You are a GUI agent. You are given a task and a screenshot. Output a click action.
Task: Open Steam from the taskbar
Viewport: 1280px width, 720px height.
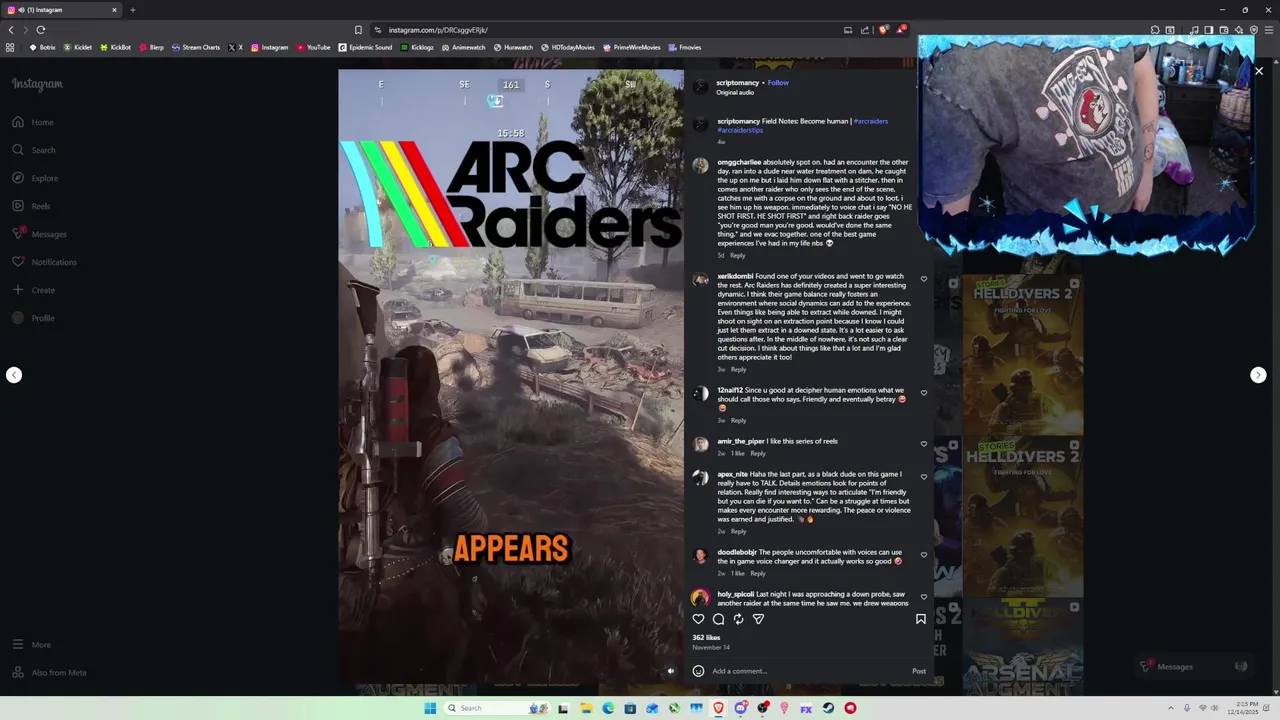(828, 708)
